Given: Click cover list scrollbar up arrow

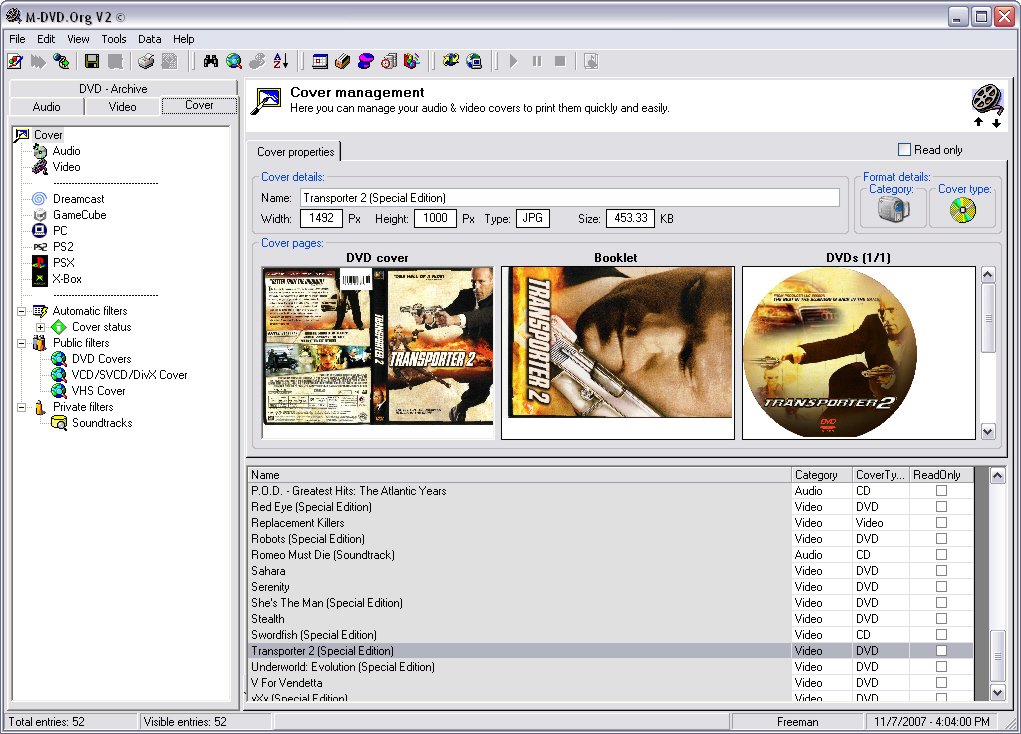Looking at the screenshot, I should click(997, 476).
